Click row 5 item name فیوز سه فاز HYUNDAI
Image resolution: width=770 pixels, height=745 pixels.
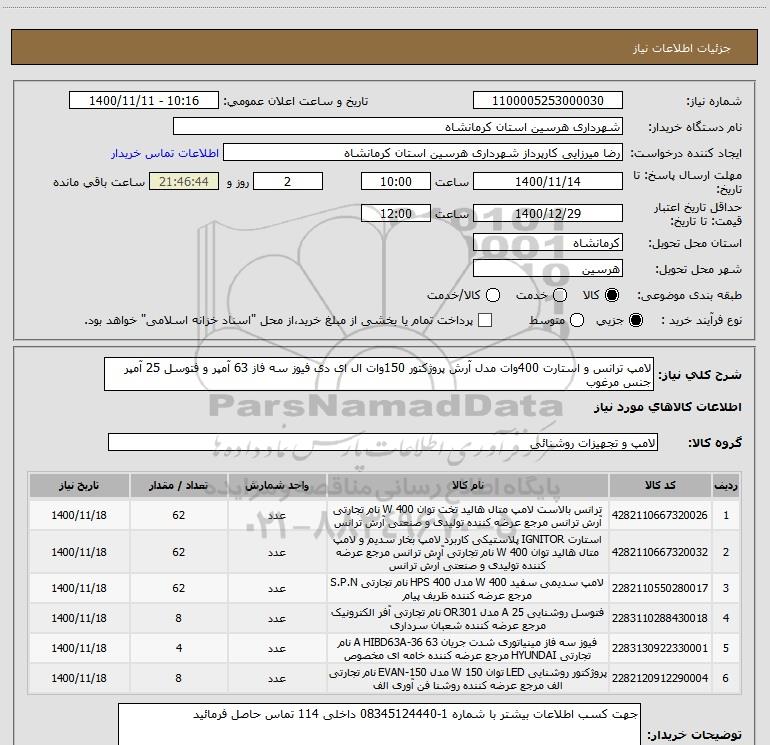click(468, 649)
